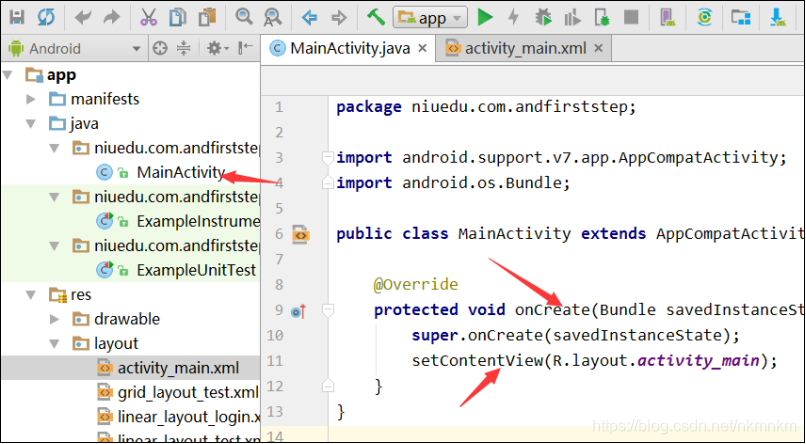Click the fold end marker at line 12

[x=327, y=386]
